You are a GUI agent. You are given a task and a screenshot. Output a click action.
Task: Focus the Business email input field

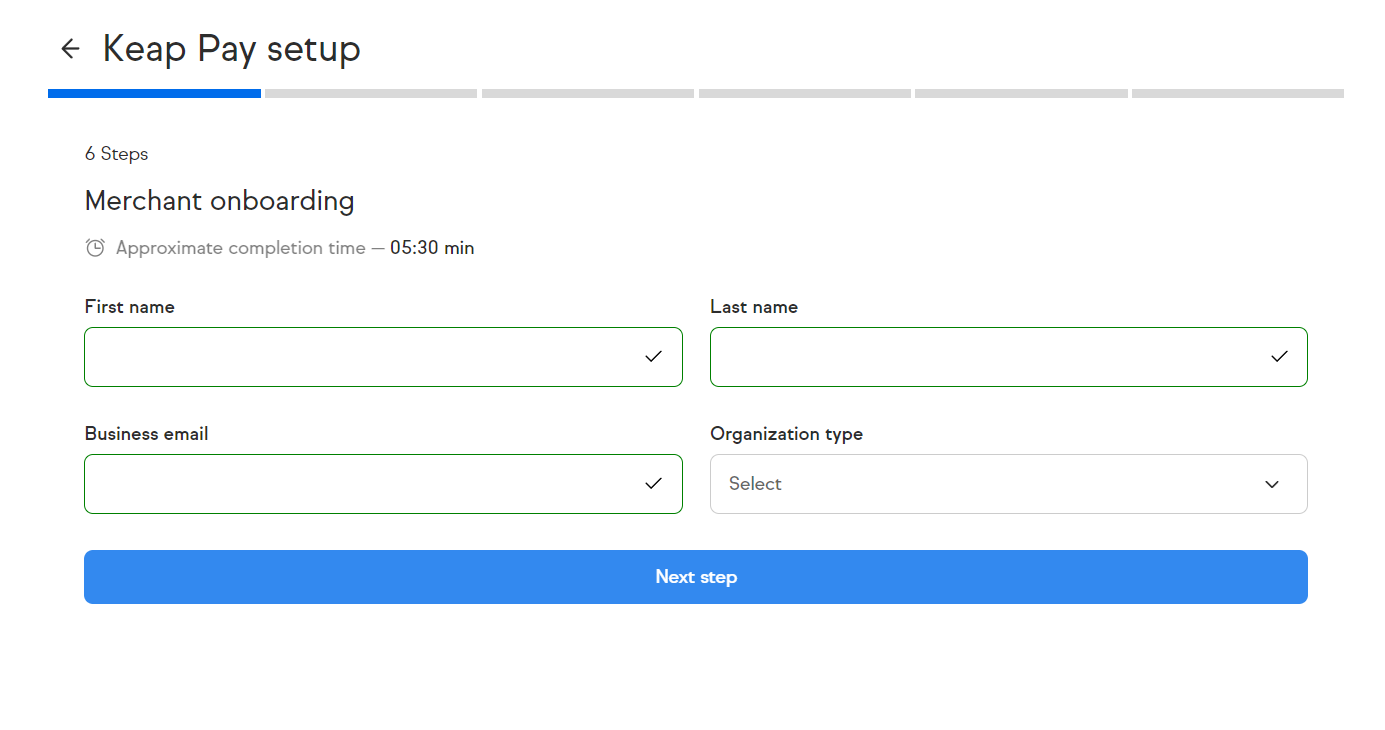[383, 484]
